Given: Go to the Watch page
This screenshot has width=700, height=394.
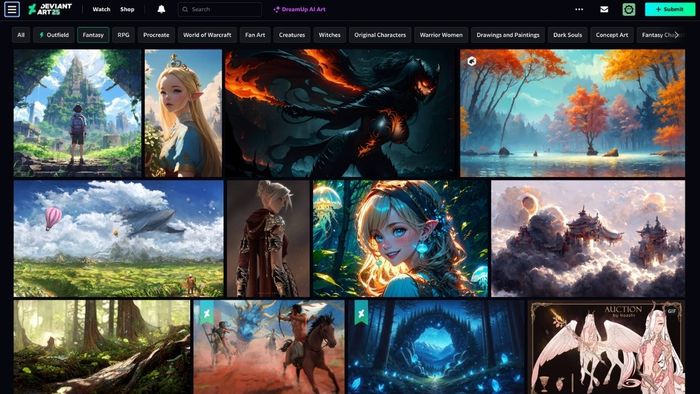Looking at the screenshot, I should click(101, 9).
